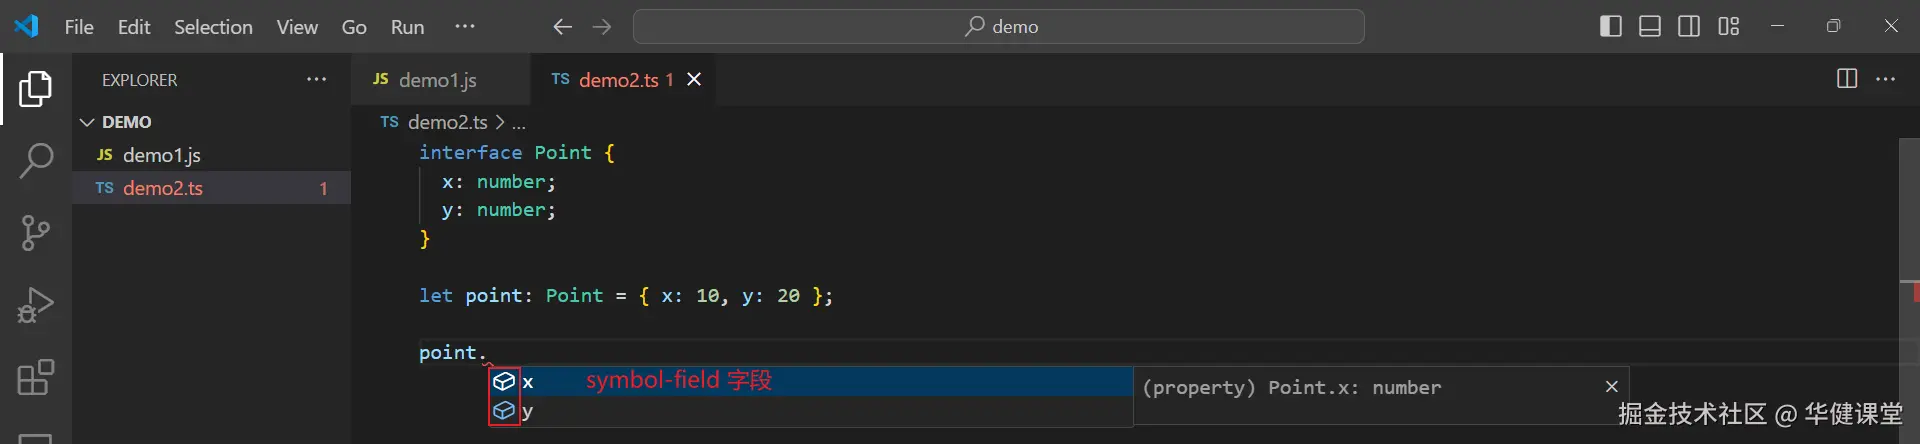Viewport: 1920px width, 444px height.
Task: Click the 'let point: Point' code line
Action: click(x=626, y=296)
